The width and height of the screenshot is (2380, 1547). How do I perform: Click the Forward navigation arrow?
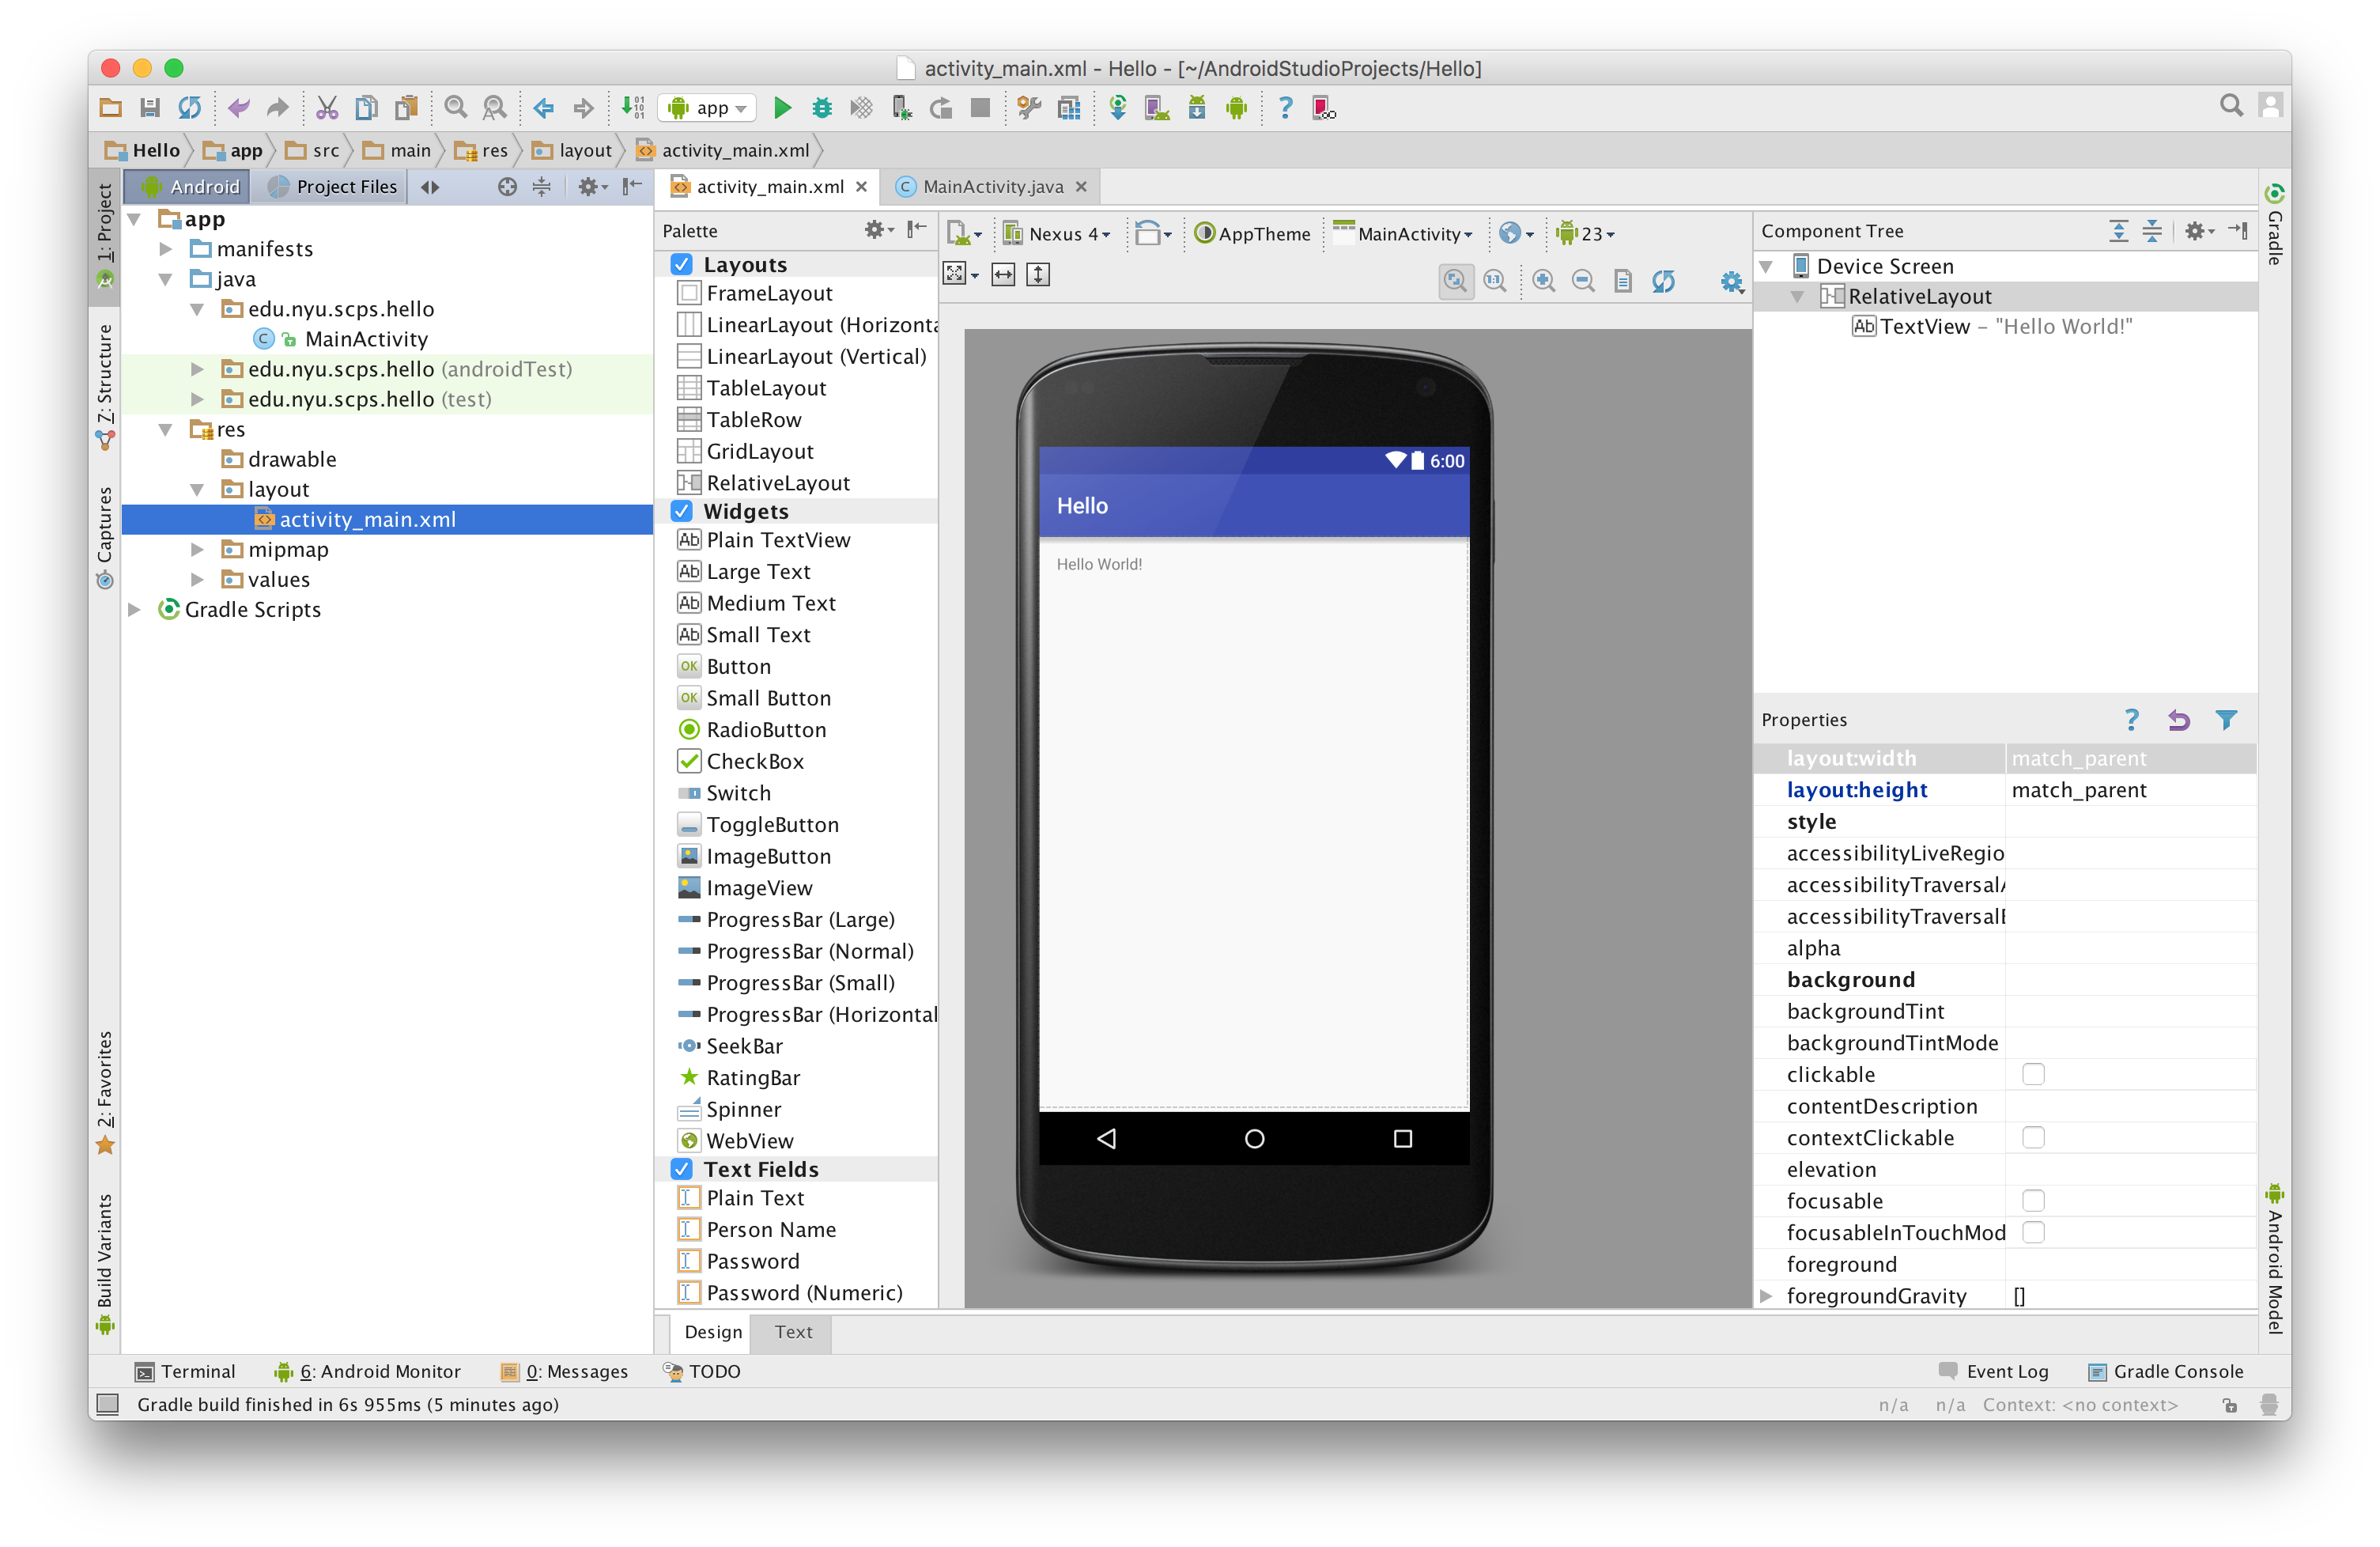tap(584, 108)
